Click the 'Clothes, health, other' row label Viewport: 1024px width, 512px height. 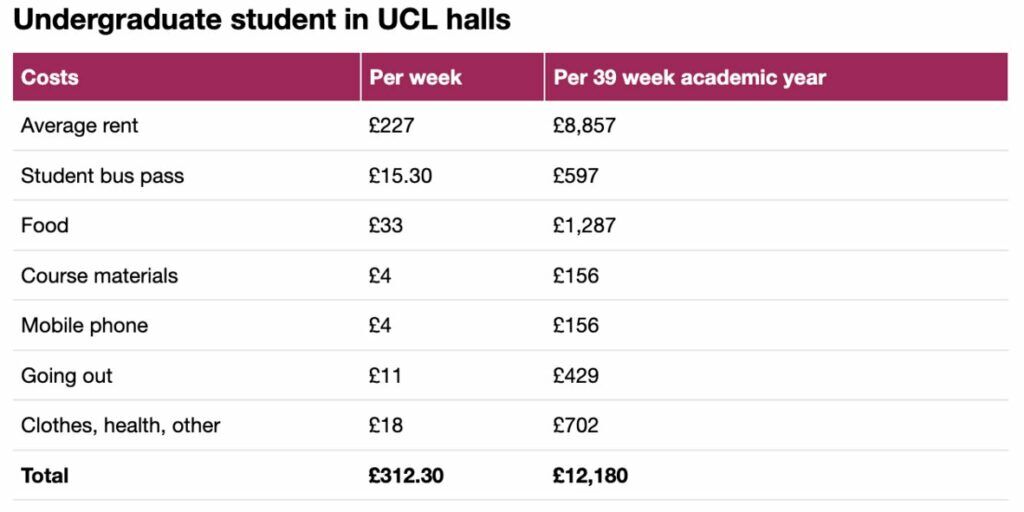[121, 425]
